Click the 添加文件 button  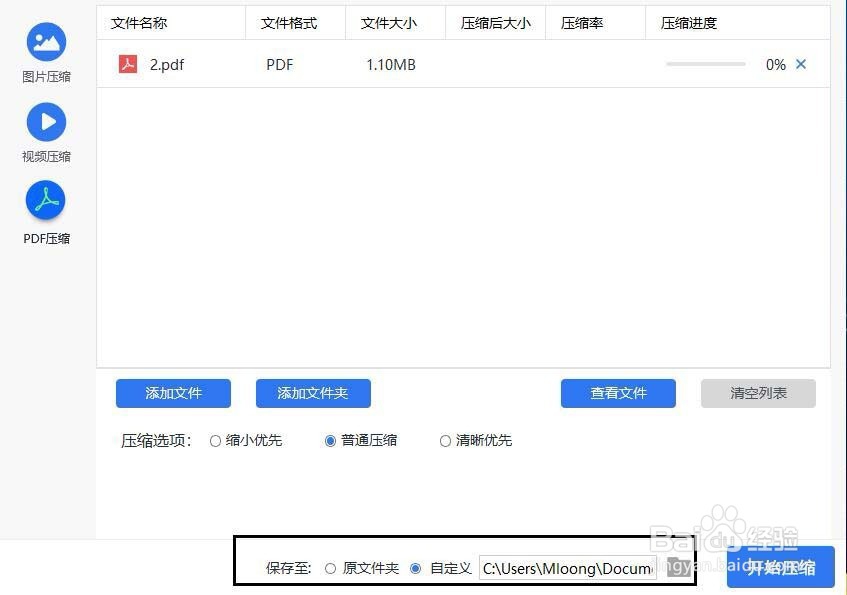[x=173, y=393]
